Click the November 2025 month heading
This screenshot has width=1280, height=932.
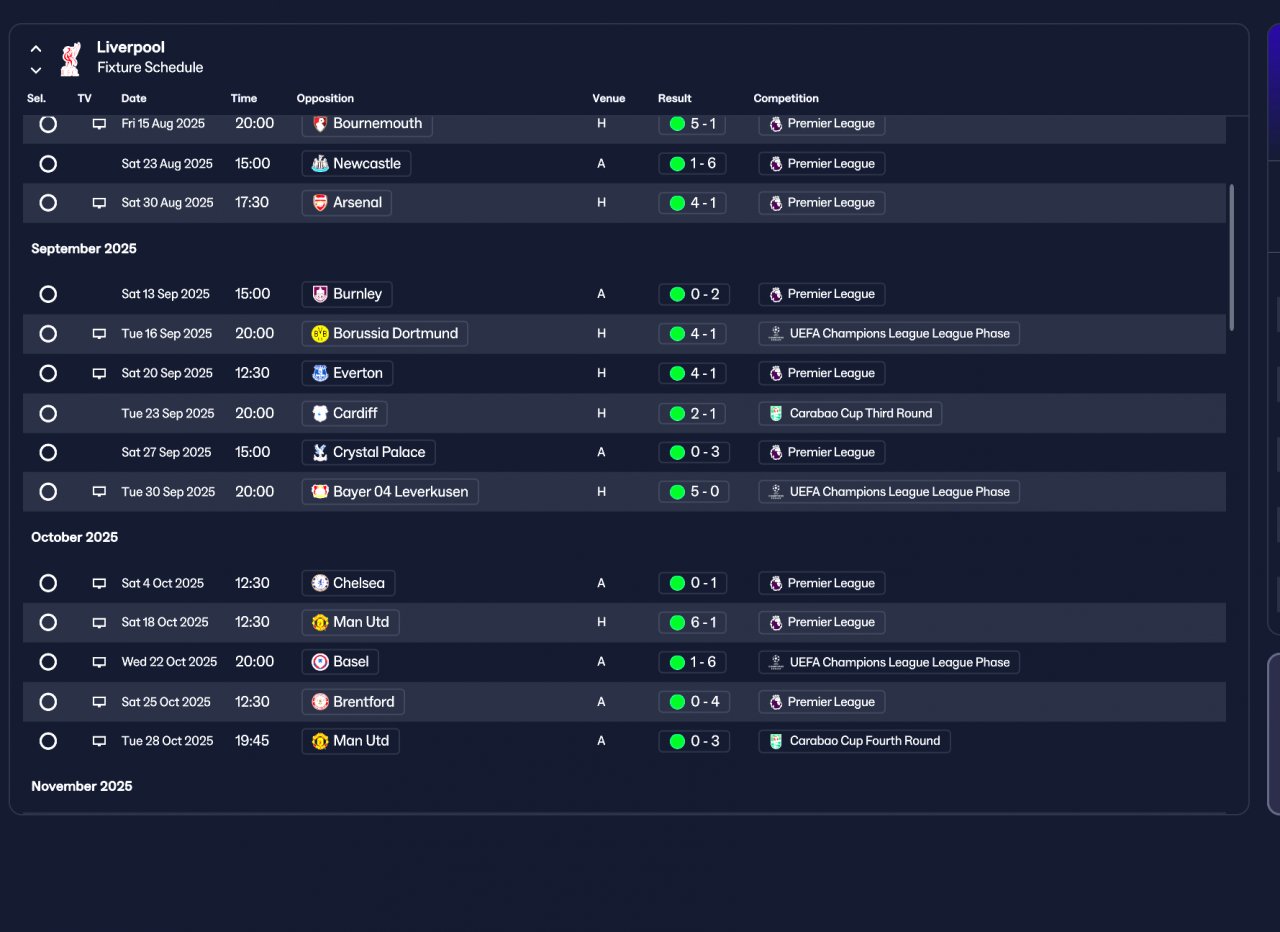[82, 787]
